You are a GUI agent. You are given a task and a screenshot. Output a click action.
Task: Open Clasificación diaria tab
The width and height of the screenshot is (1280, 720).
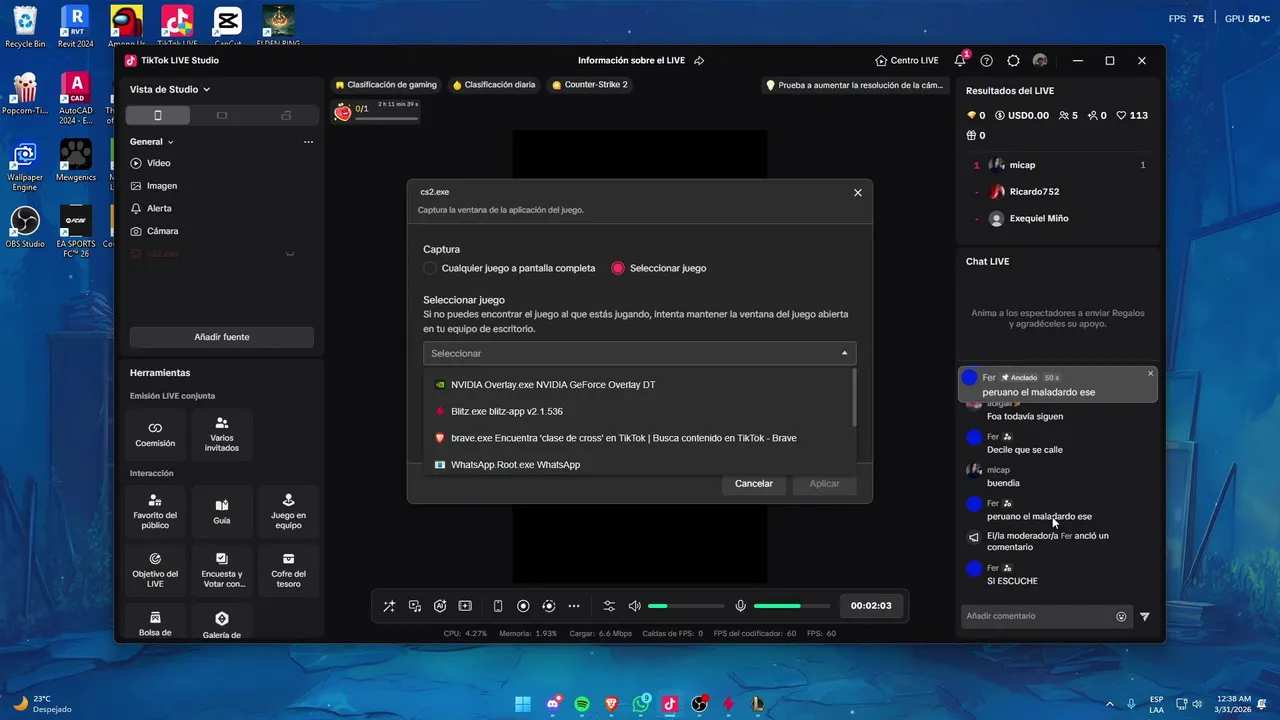pos(494,85)
